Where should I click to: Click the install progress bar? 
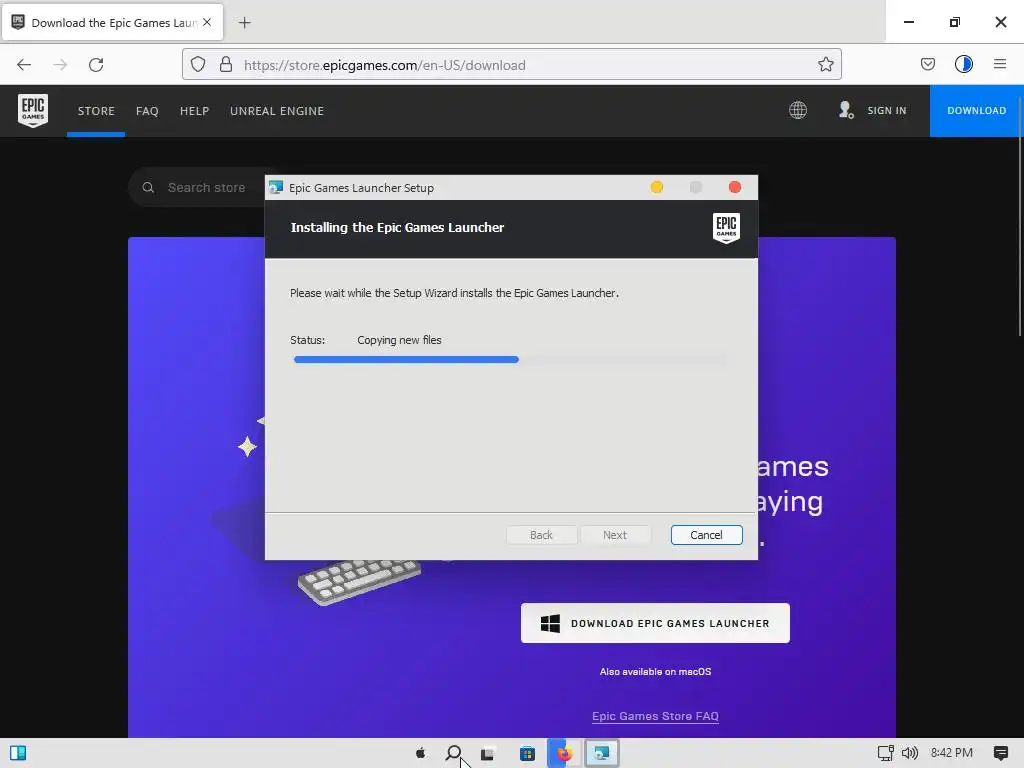pos(509,359)
